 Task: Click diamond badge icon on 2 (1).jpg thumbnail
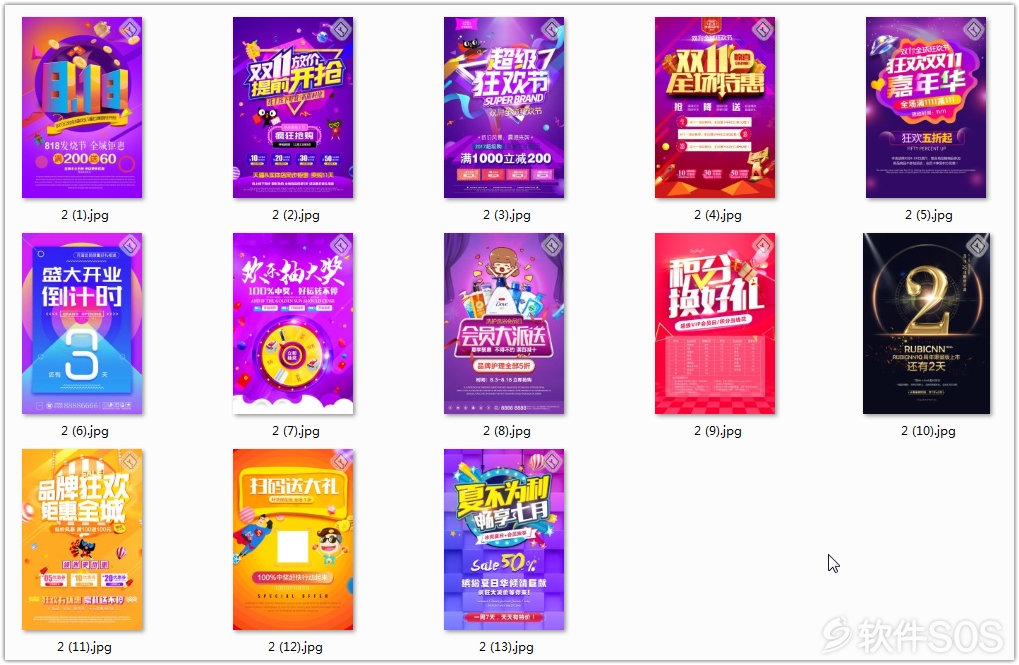(130, 29)
